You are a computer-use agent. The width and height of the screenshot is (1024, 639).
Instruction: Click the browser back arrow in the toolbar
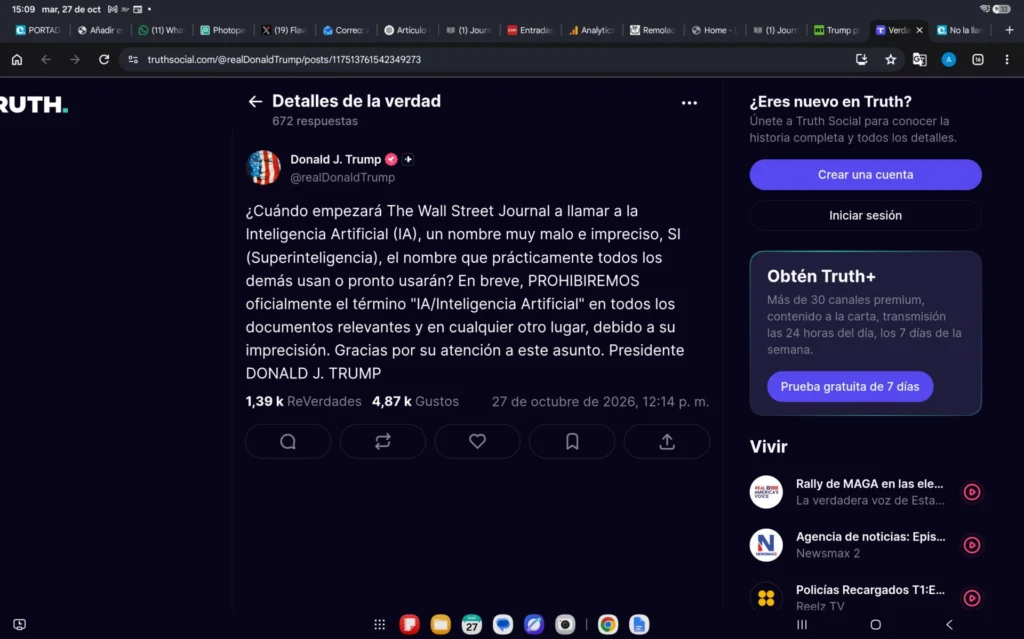[x=46, y=59]
